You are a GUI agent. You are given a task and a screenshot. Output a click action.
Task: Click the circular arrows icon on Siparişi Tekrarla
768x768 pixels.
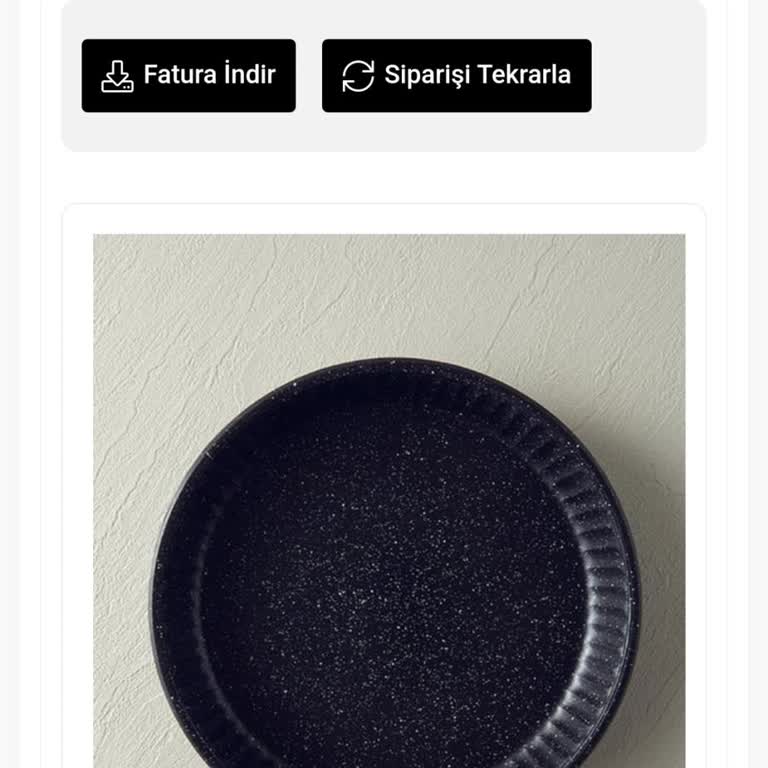(358, 76)
